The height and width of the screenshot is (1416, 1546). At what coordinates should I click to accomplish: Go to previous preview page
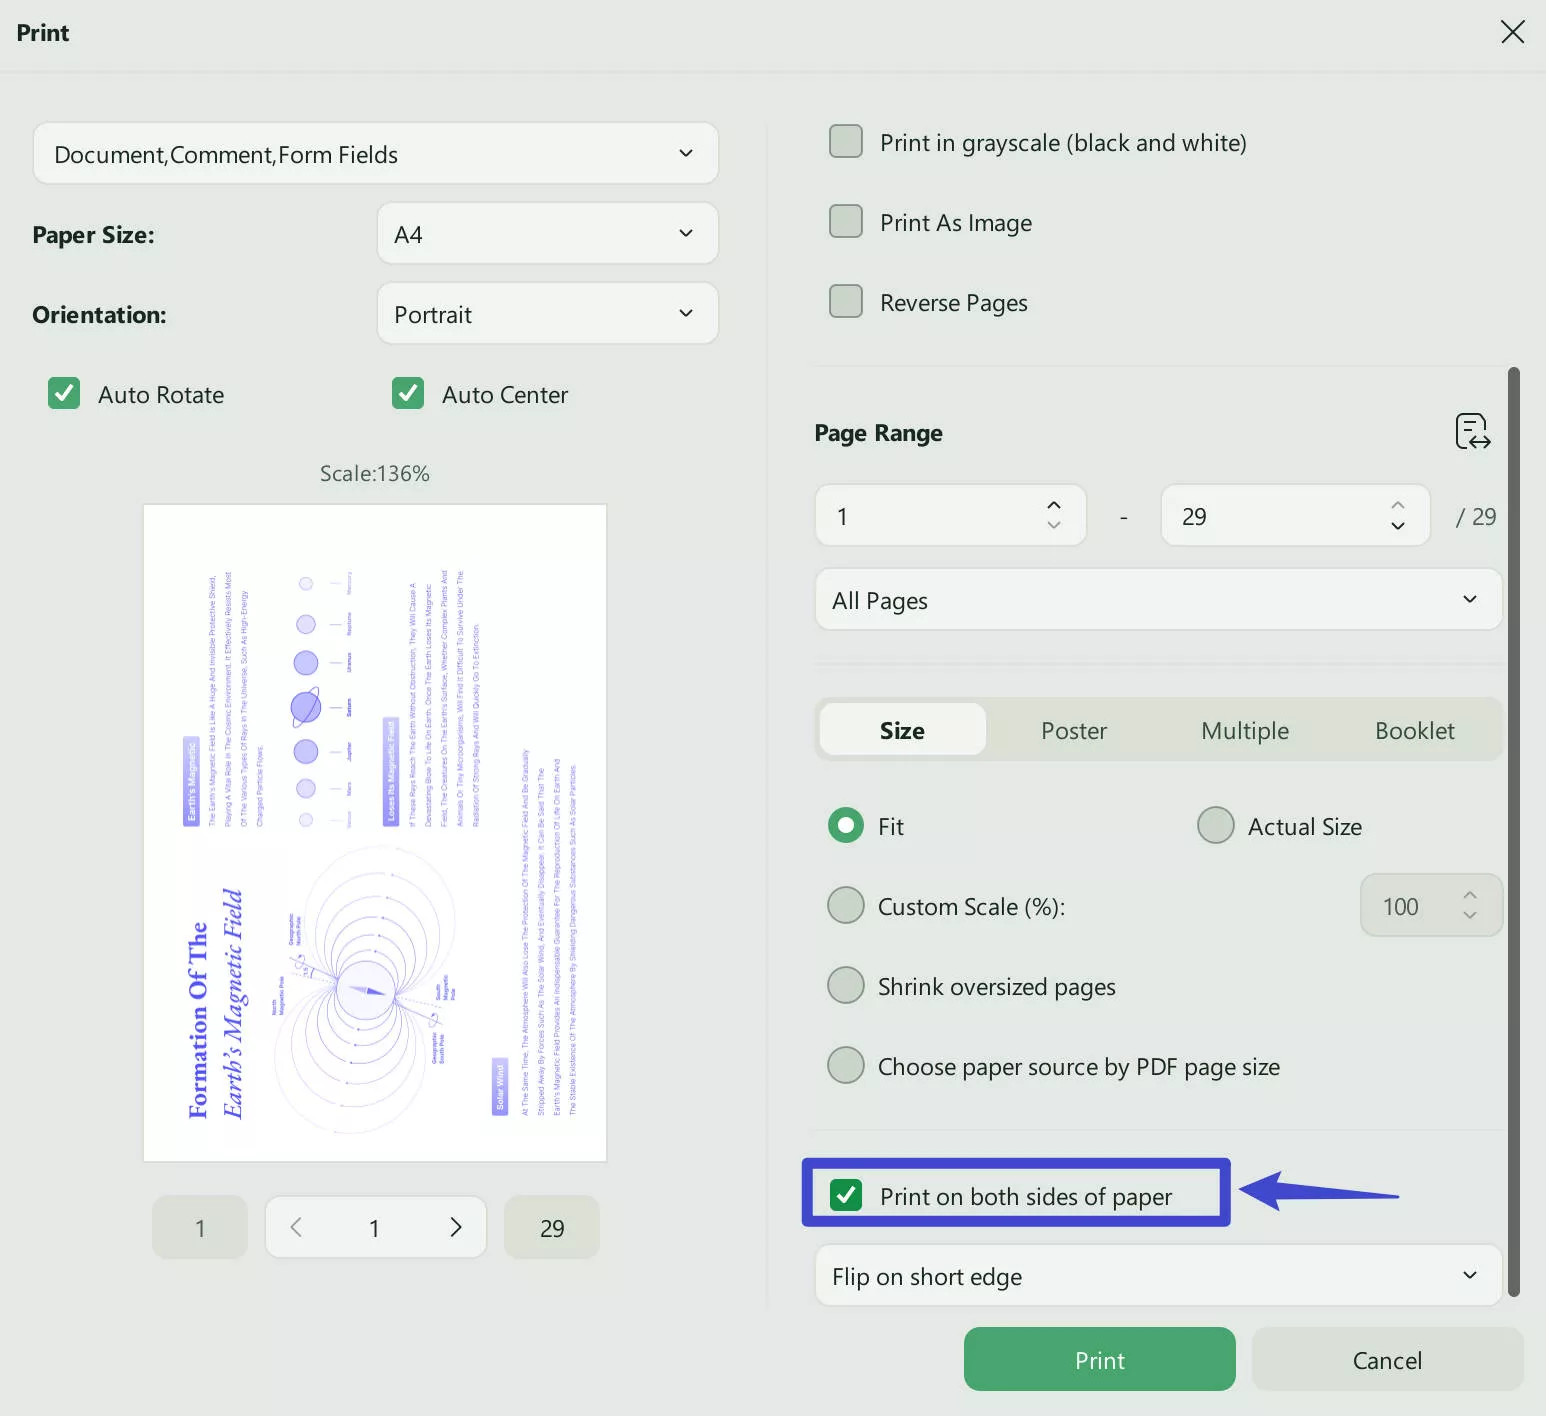click(296, 1227)
